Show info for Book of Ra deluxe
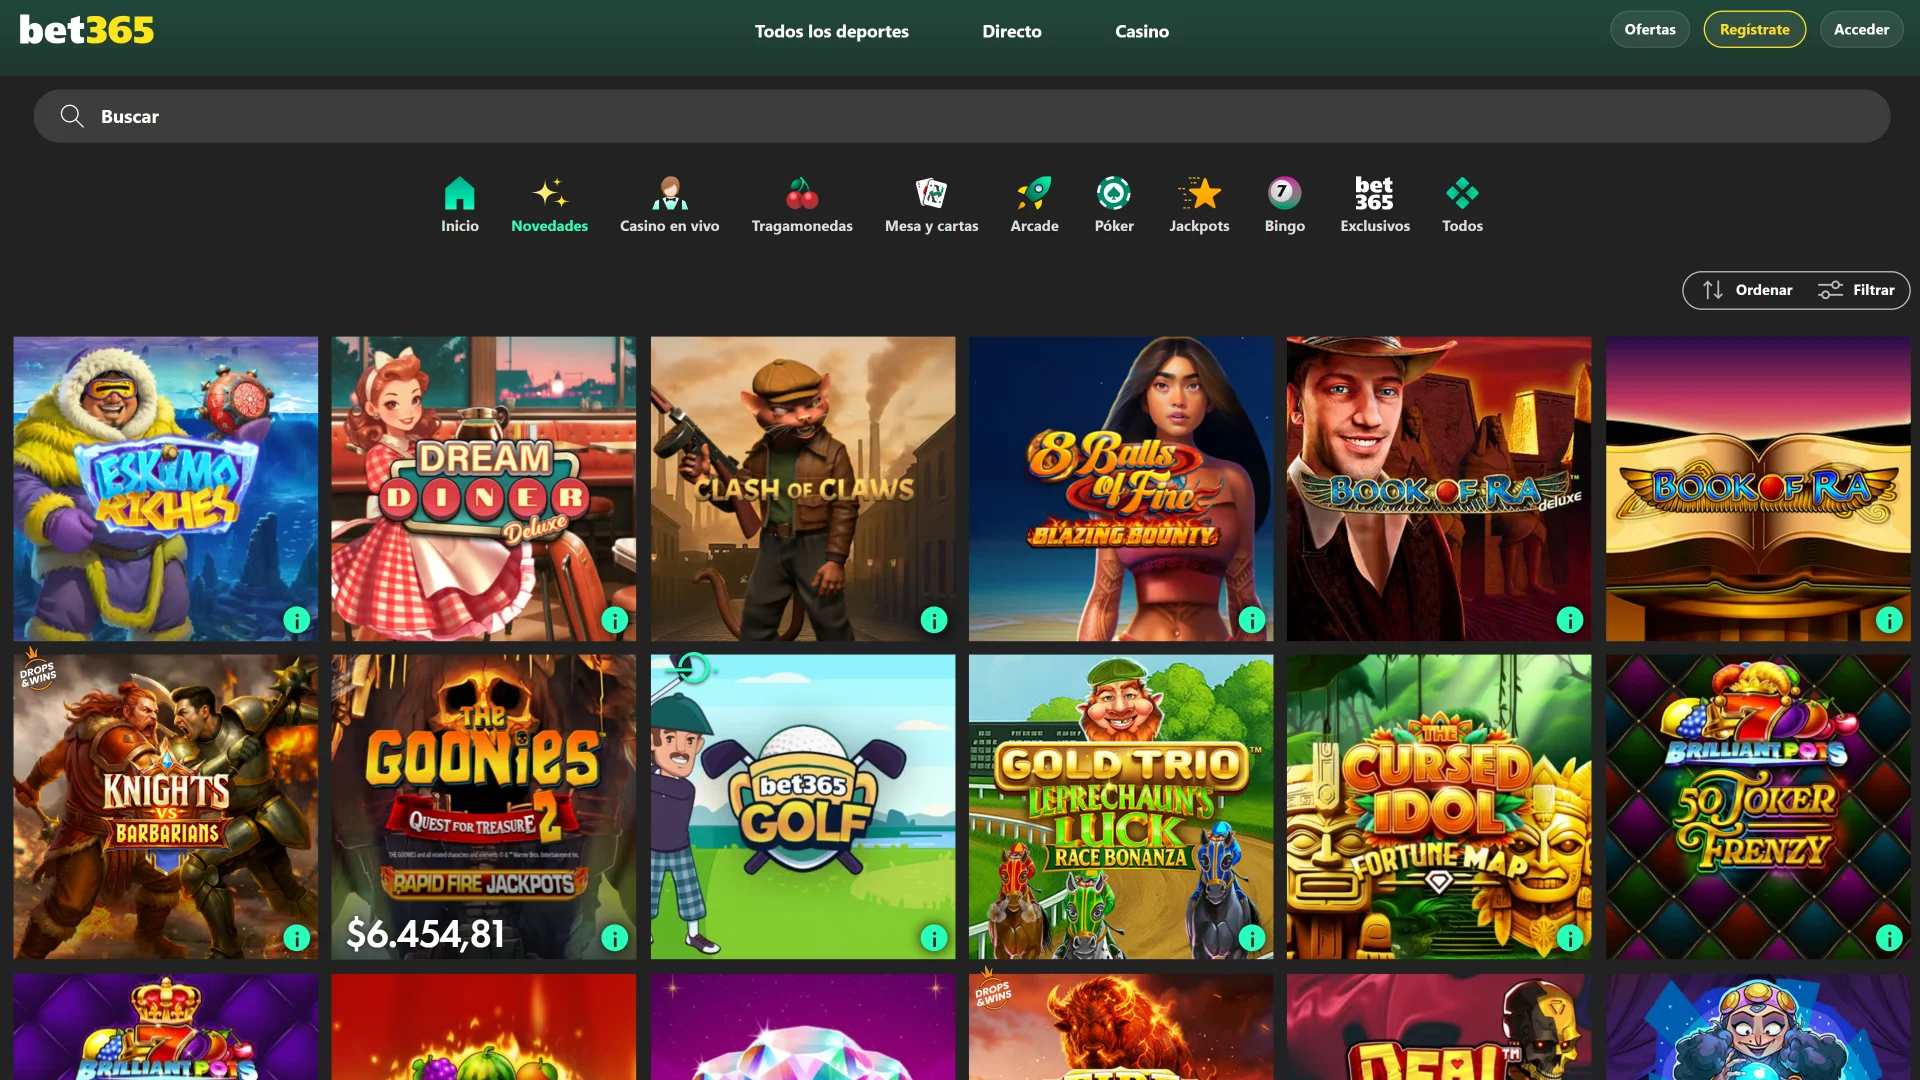Viewport: 1920px width, 1080px height. [x=1570, y=620]
